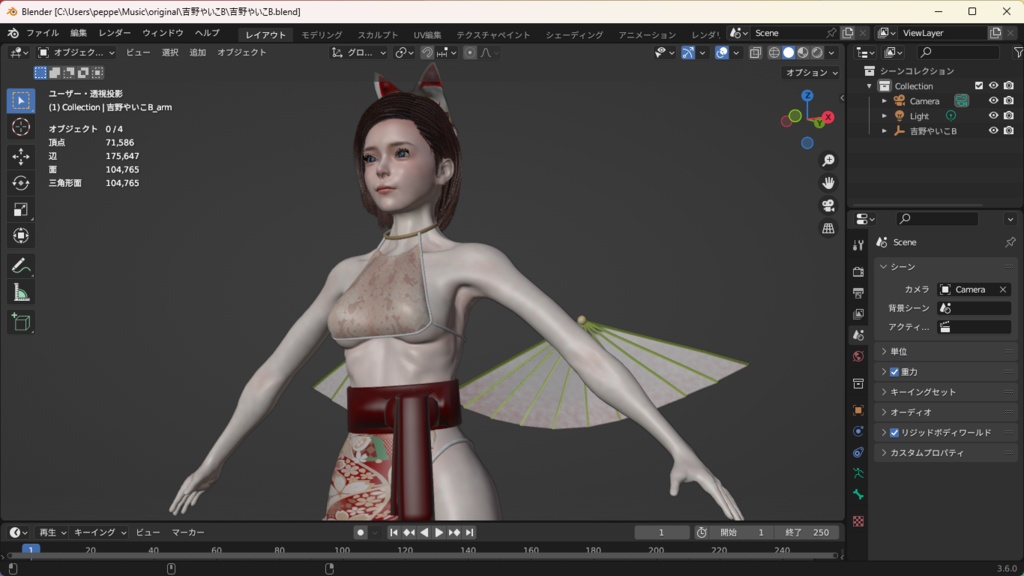Open the Texture properties checker tab
This screenshot has width=1024, height=576.
(858, 521)
